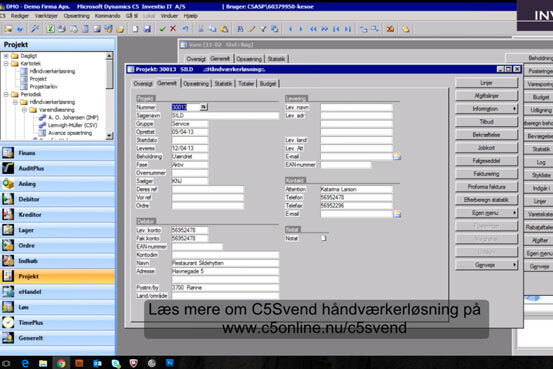Open lookup button next to Nummer field
This screenshot has width=553, height=369.
204,107
